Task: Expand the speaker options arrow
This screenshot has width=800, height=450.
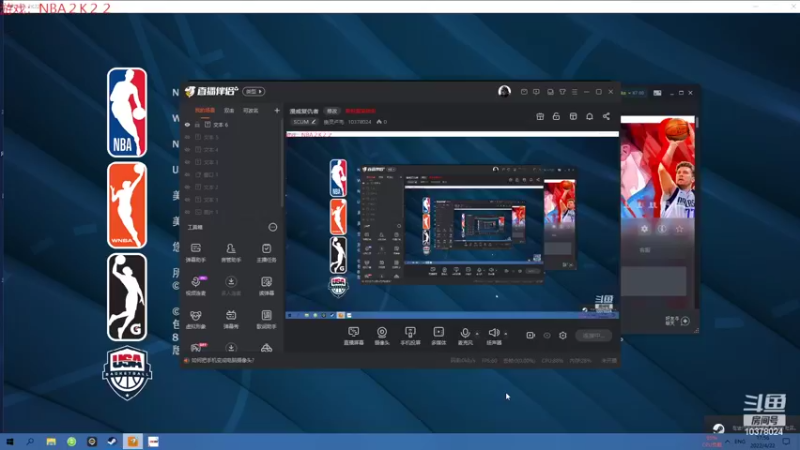Action: (x=506, y=334)
